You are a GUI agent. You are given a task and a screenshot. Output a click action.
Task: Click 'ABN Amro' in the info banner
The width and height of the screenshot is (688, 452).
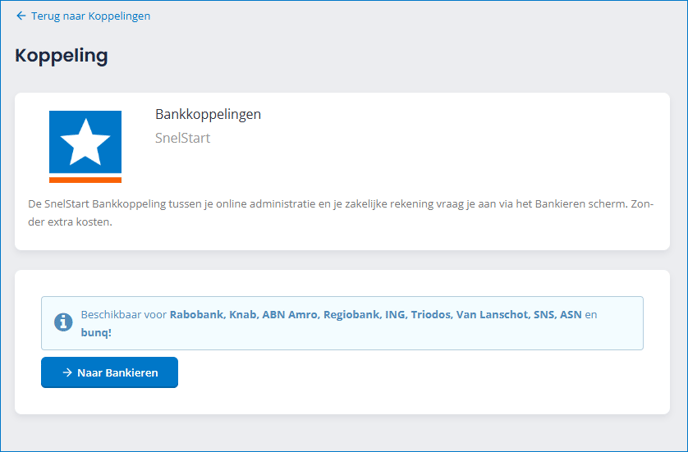289,314
